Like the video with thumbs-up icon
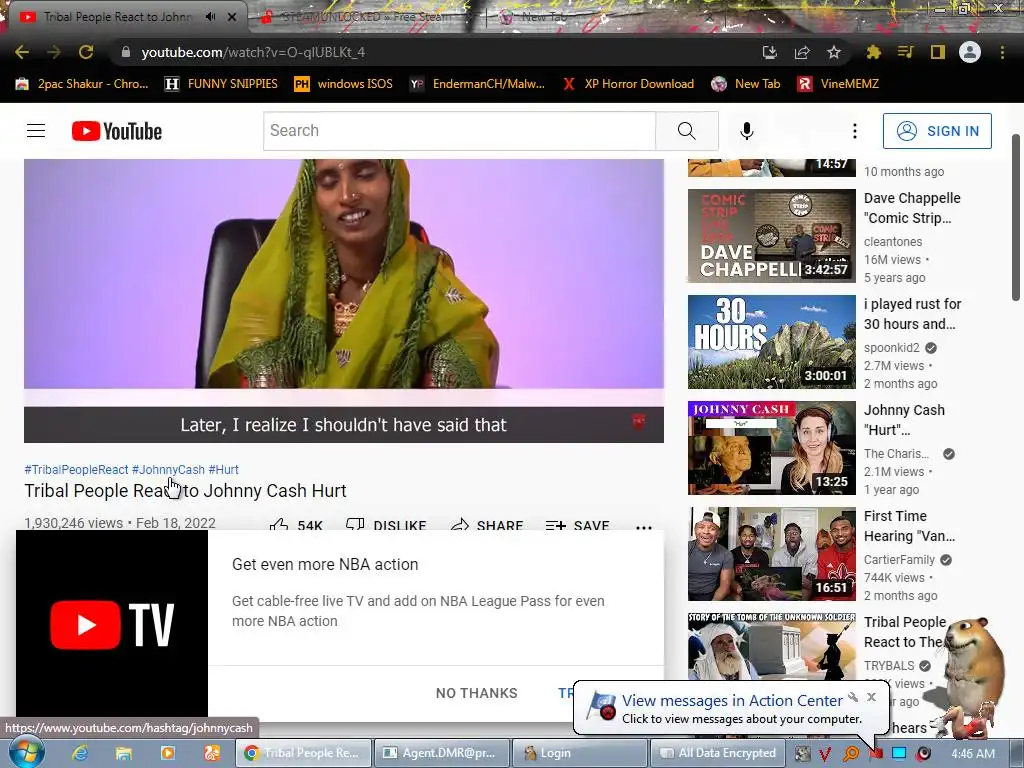Viewport: 1024px width, 768px height. point(279,525)
